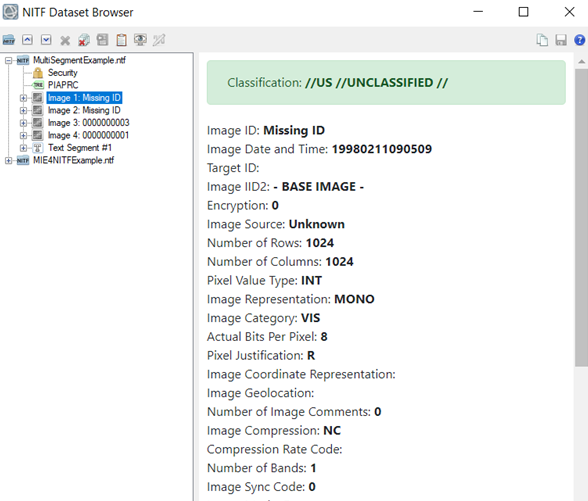Click the vertical scrollbar thumb

coord(581,218)
